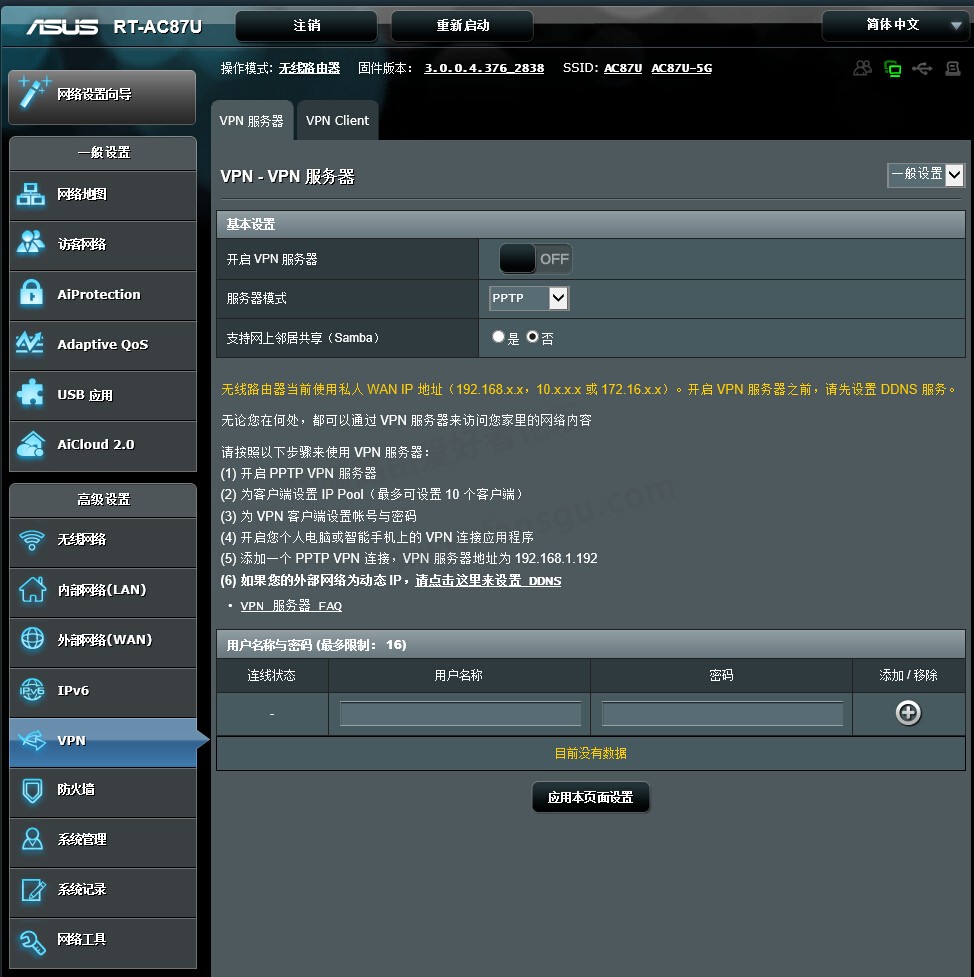
Task: Open the AiProtection menu item
Action: [x=103, y=294]
